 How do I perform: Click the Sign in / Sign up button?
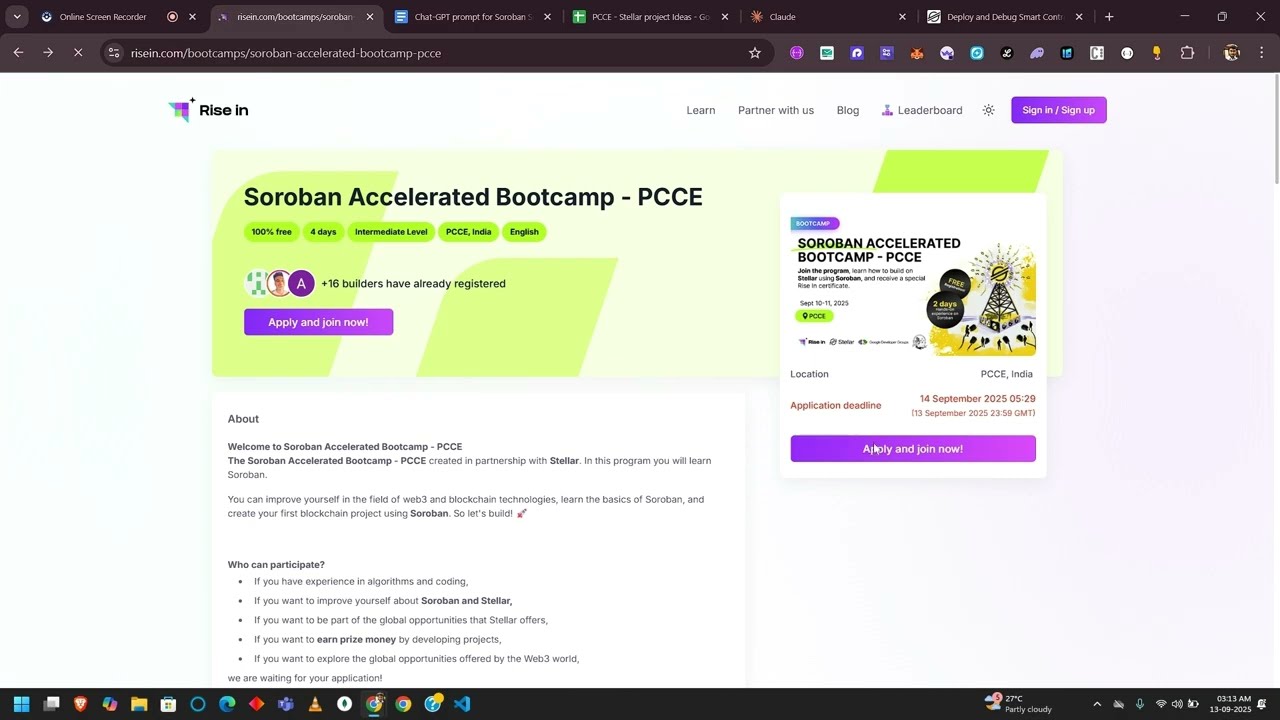(1058, 110)
